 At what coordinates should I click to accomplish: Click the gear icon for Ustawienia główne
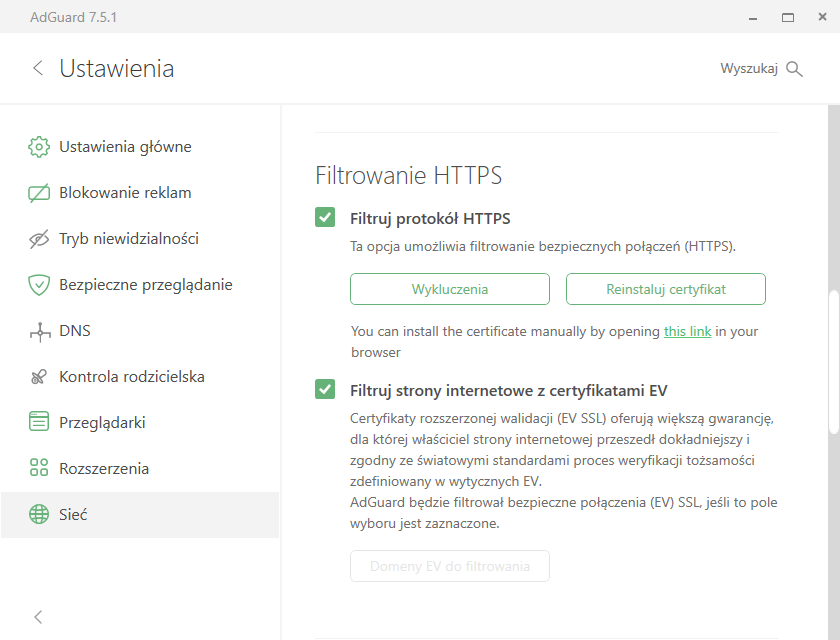click(39, 147)
